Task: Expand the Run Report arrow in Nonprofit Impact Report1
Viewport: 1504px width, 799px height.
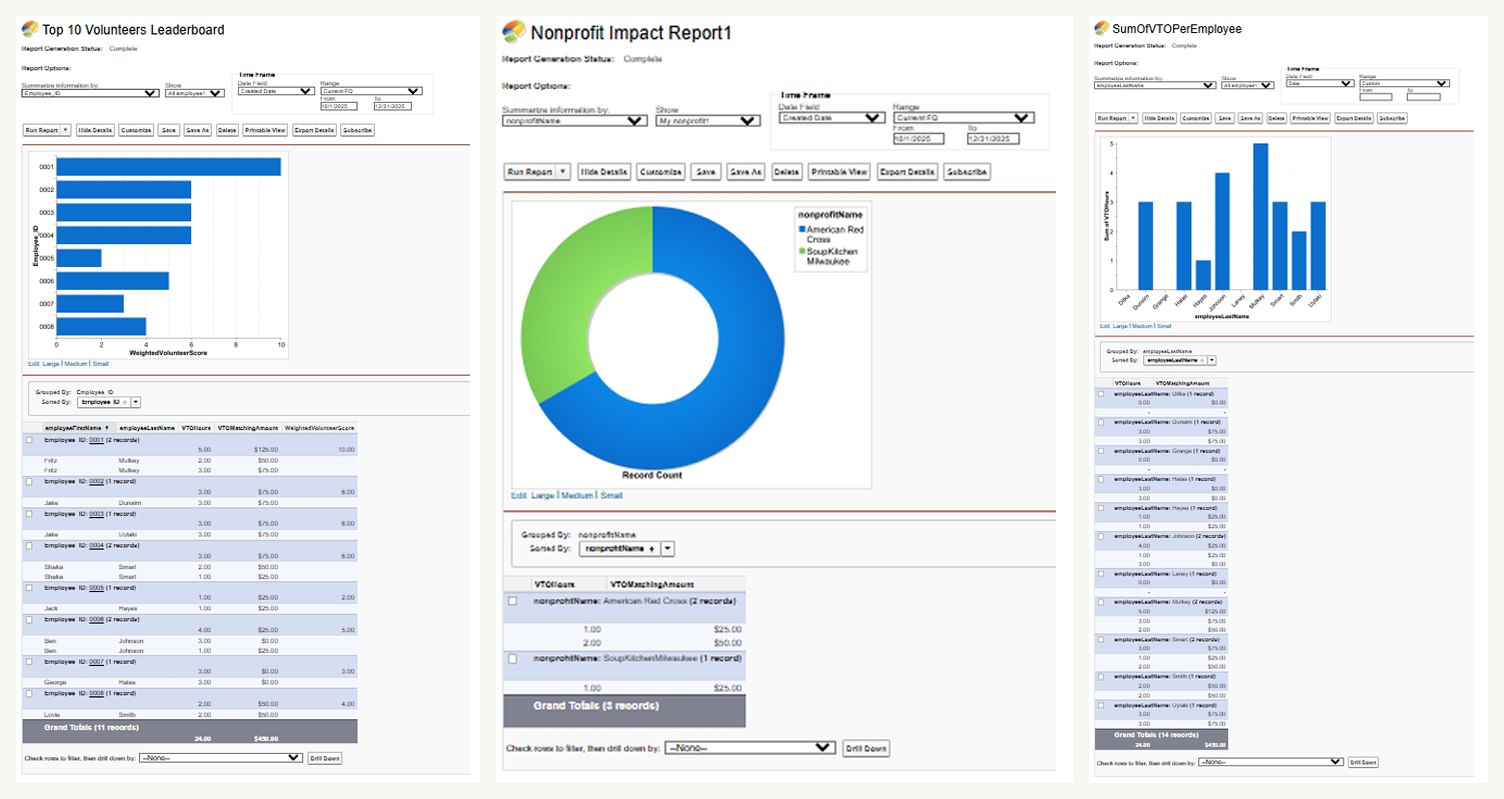Action: pyautogui.click(x=563, y=172)
